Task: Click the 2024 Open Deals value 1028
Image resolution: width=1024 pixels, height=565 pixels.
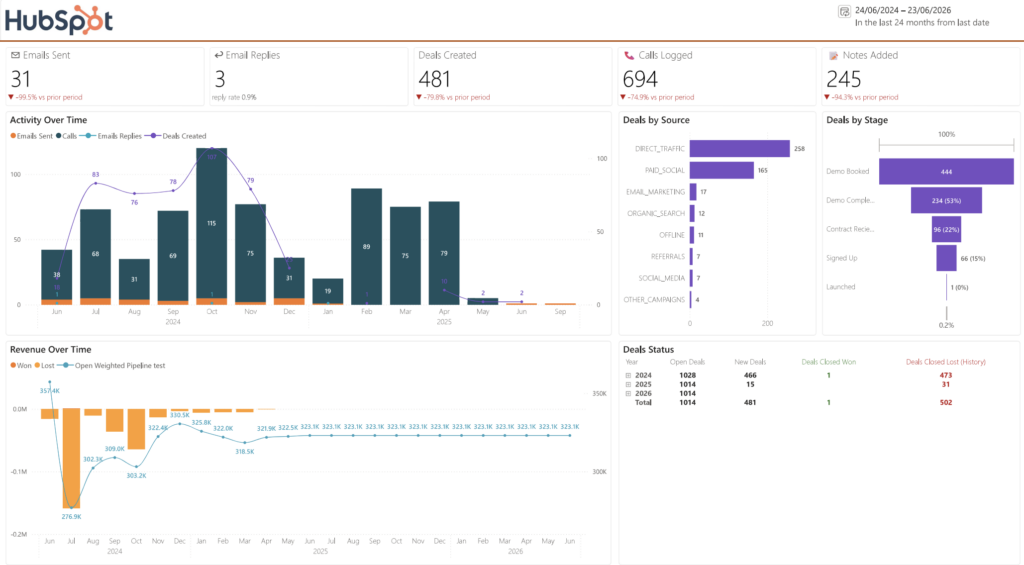Action: point(687,376)
